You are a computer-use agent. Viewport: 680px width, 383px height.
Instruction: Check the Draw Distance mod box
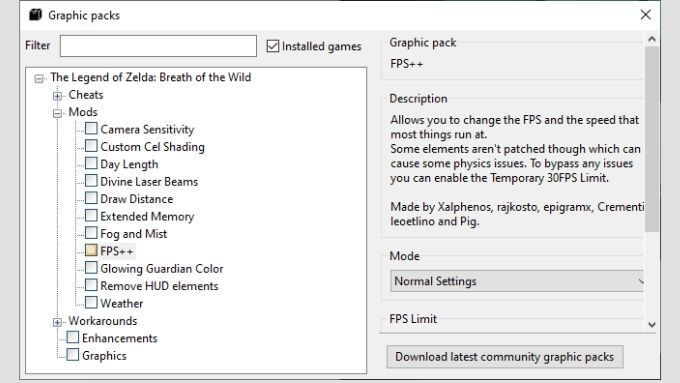[91, 198]
